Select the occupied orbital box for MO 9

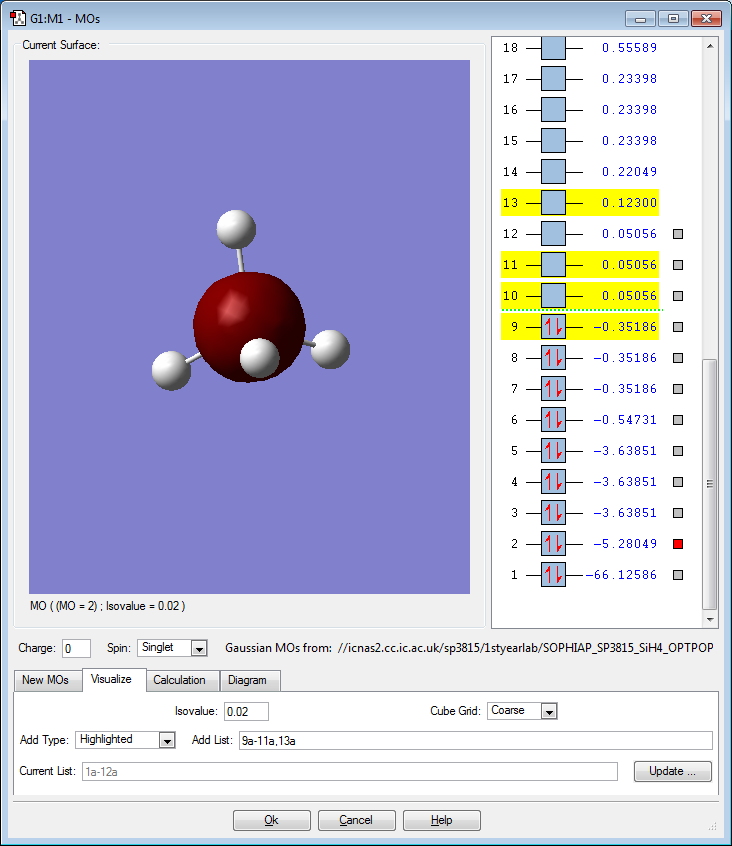(553, 327)
